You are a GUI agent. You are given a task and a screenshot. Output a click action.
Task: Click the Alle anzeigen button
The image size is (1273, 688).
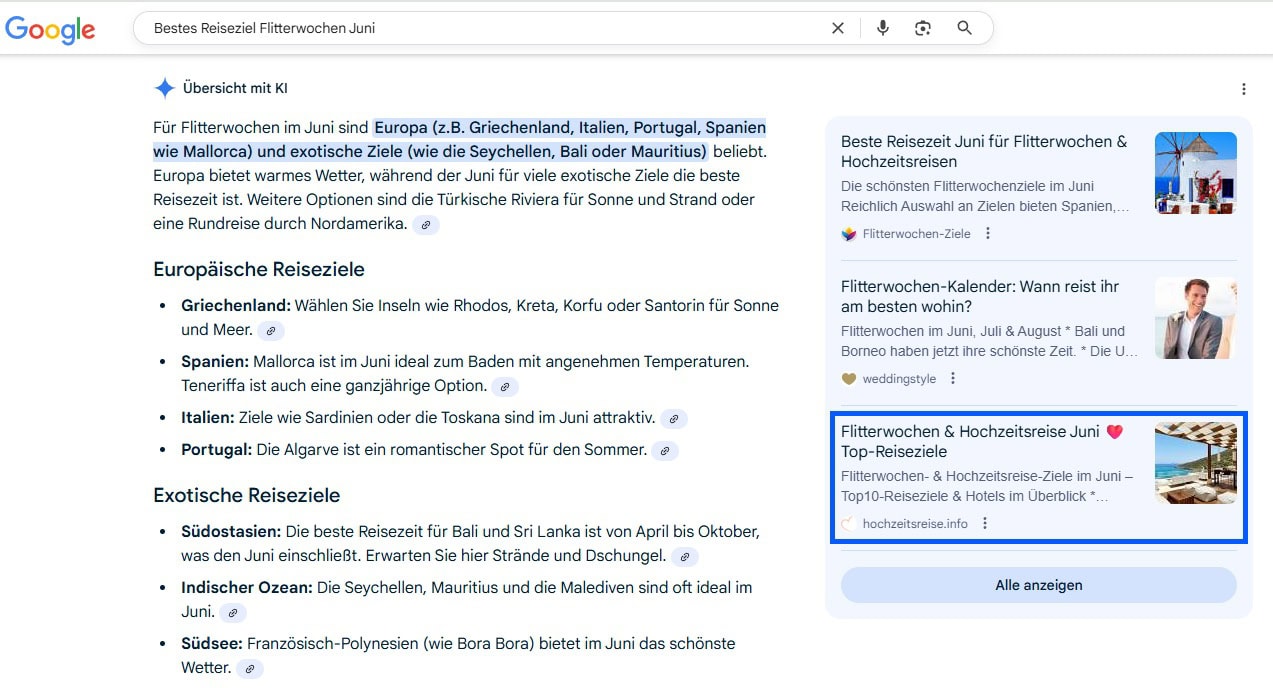(x=1038, y=585)
